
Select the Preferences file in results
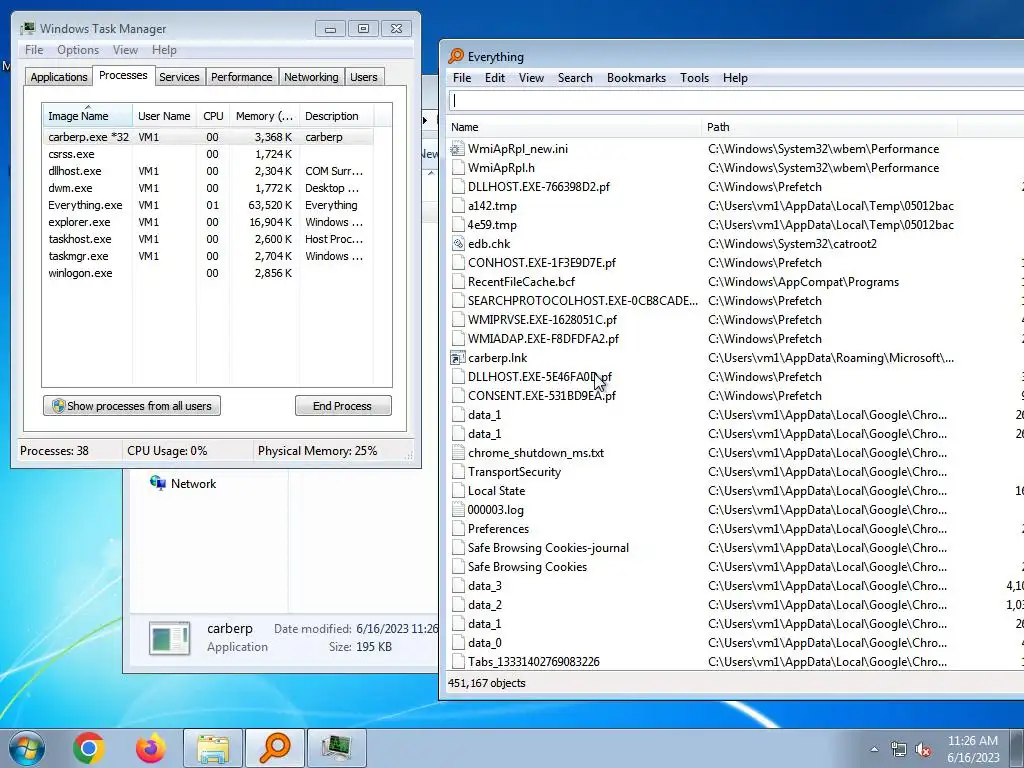coord(498,529)
